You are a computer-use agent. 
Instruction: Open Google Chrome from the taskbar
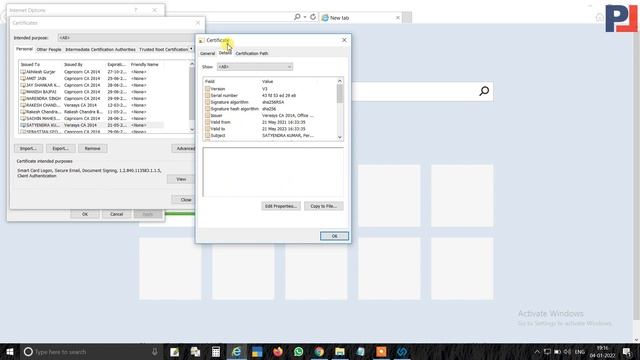click(x=319, y=351)
